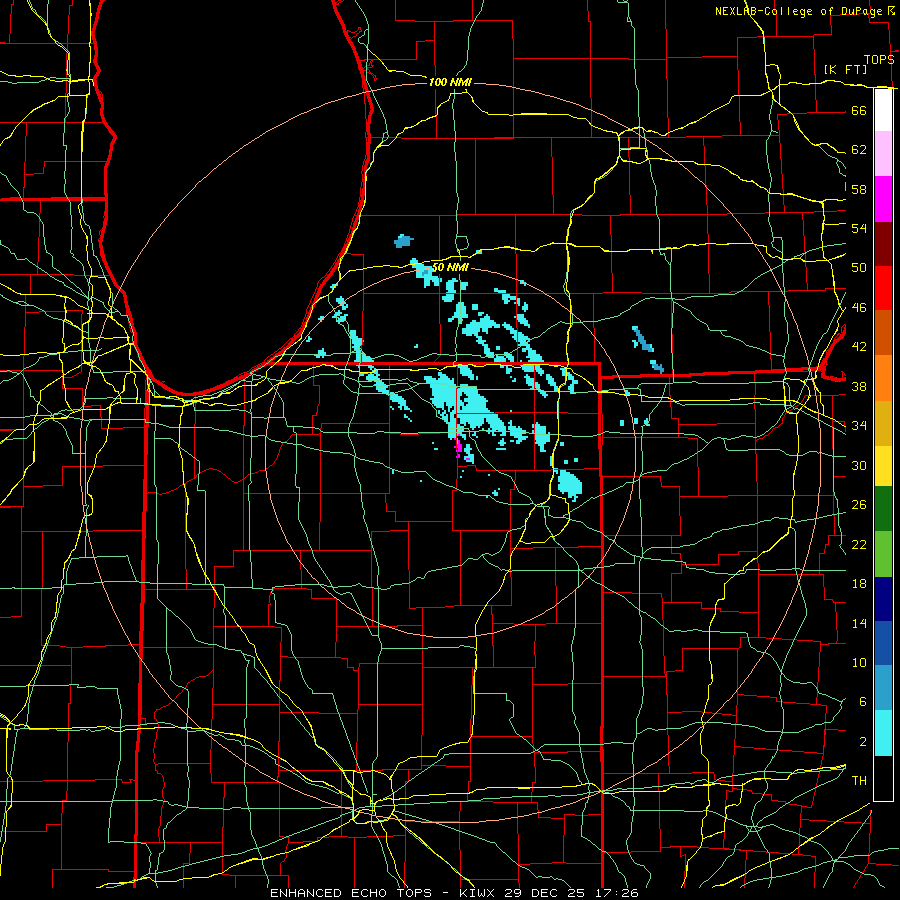Click the KIWX radar site identifier

(x=478, y=893)
